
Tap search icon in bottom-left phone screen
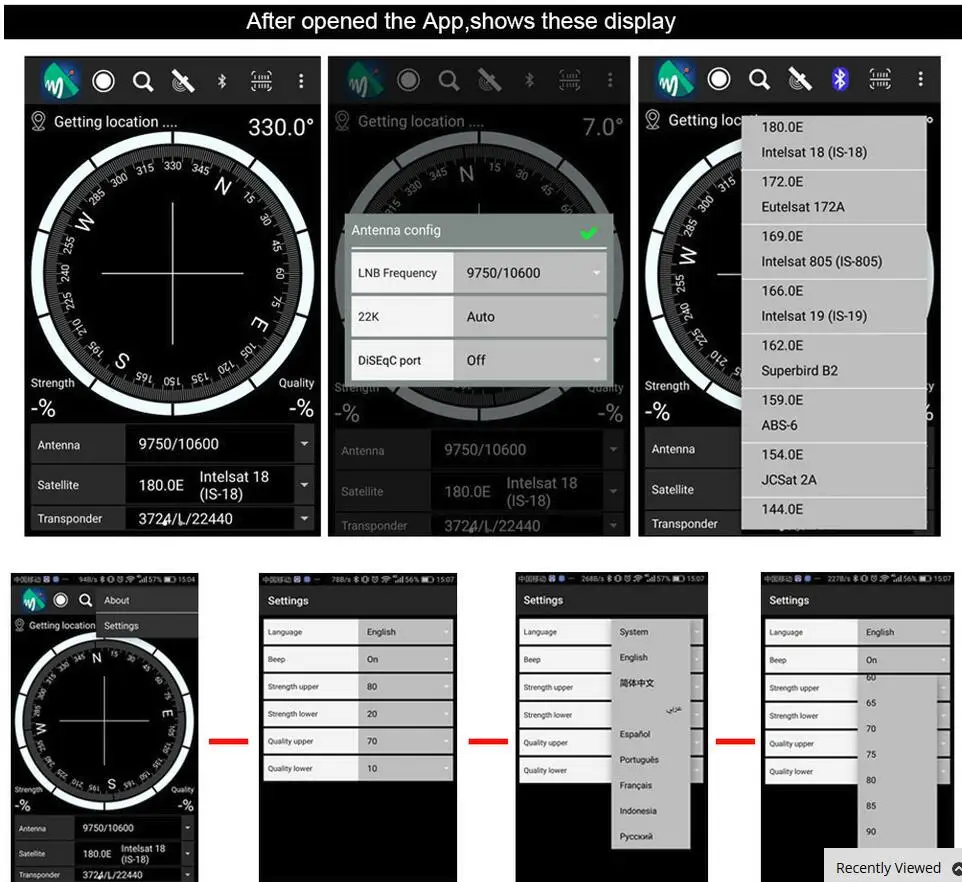[86, 600]
